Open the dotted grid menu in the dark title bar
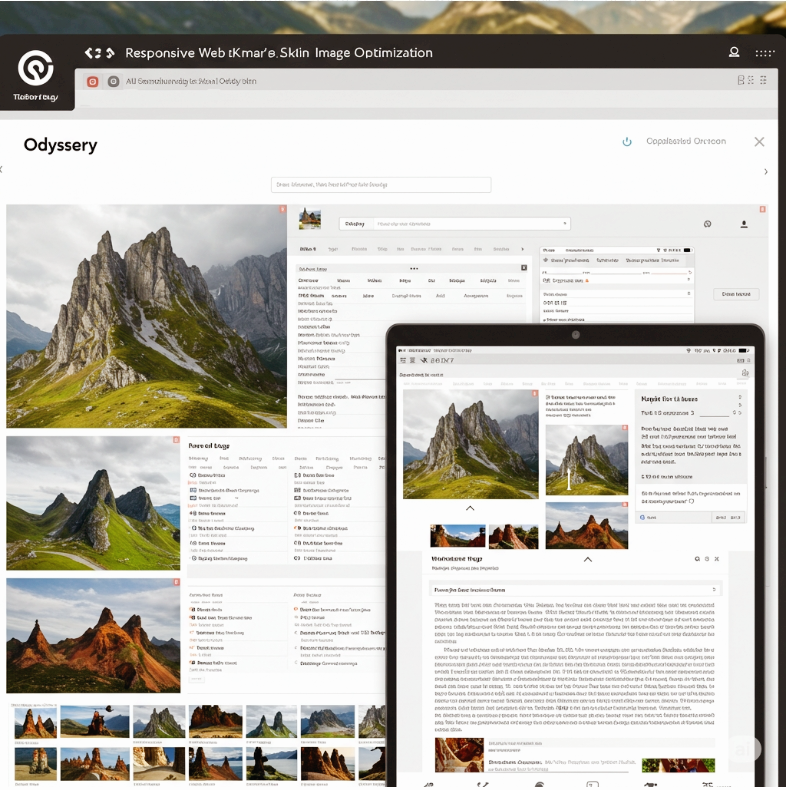Image resolution: width=786 pixels, height=790 pixels. coord(764,52)
